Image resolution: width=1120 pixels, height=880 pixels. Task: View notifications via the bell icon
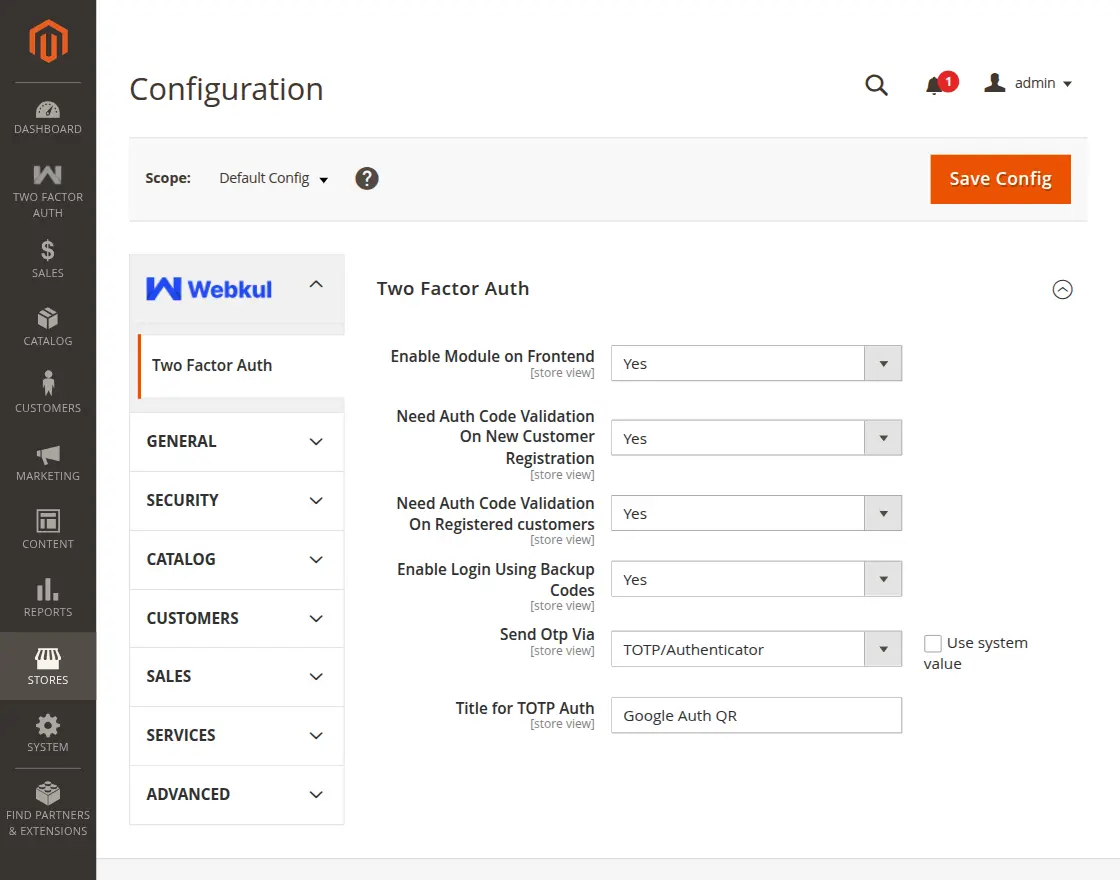[936, 85]
